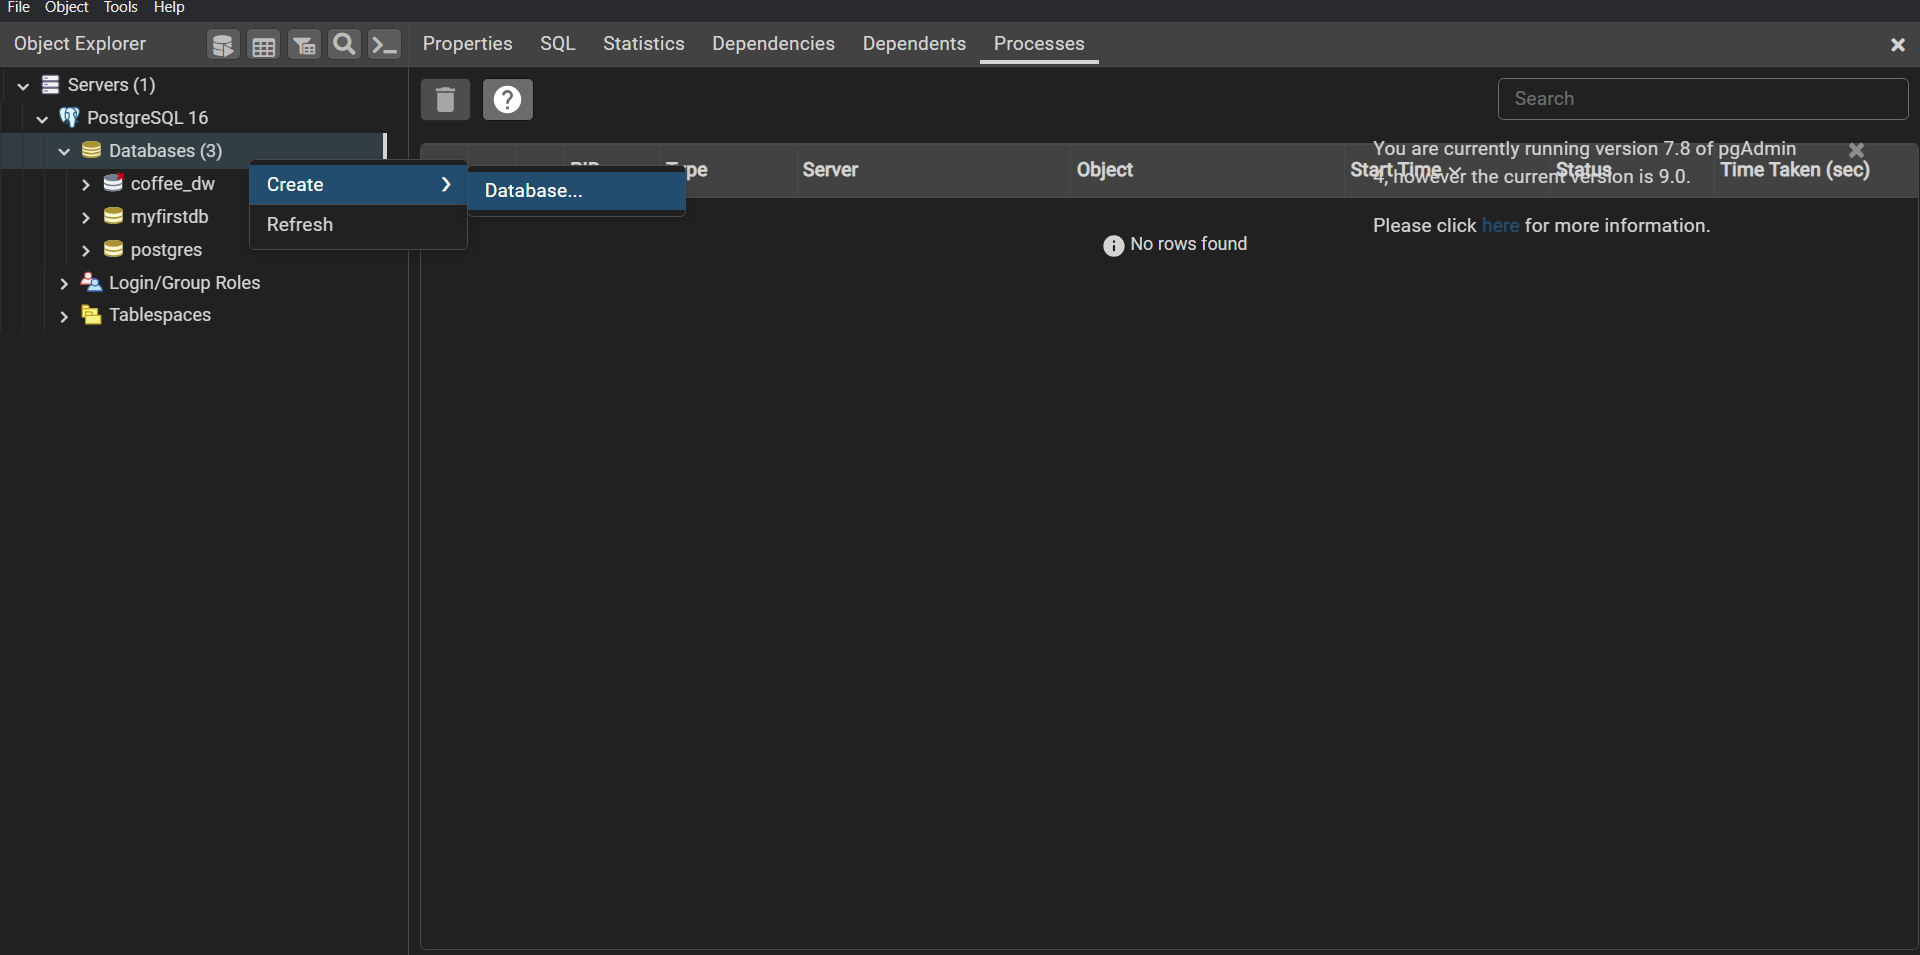Switch to the SQL tab

tap(558, 44)
